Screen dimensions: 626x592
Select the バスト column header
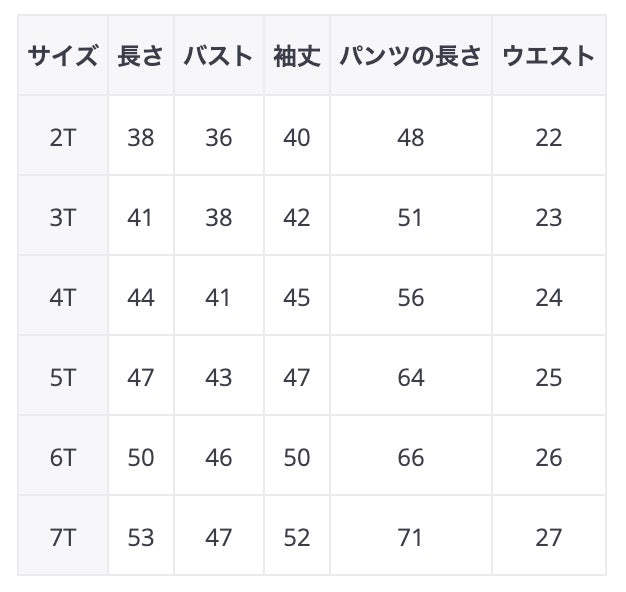[x=219, y=56]
